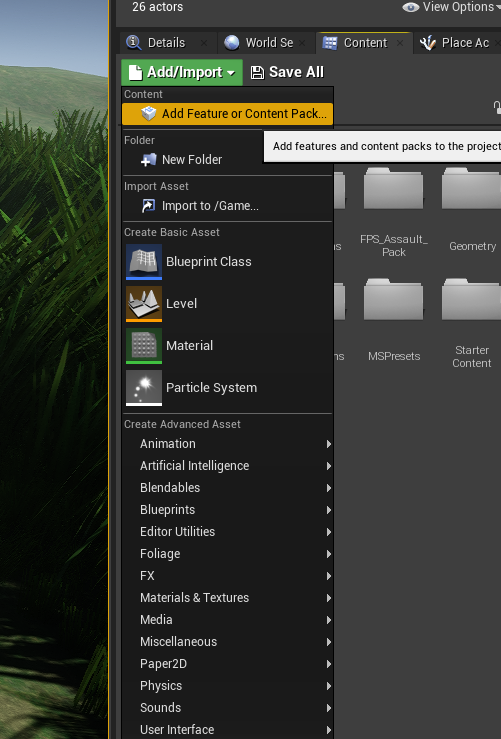Click the Save All disk icon
The width and height of the screenshot is (501, 739).
[x=257, y=72]
